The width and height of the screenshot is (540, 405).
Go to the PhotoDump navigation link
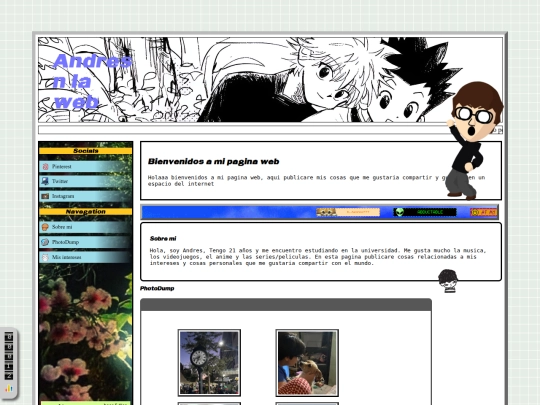point(85,242)
